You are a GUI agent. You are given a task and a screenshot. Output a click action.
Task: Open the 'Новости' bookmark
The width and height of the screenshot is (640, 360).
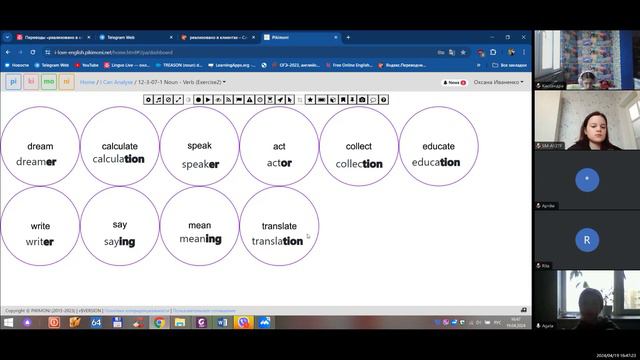click(x=17, y=65)
